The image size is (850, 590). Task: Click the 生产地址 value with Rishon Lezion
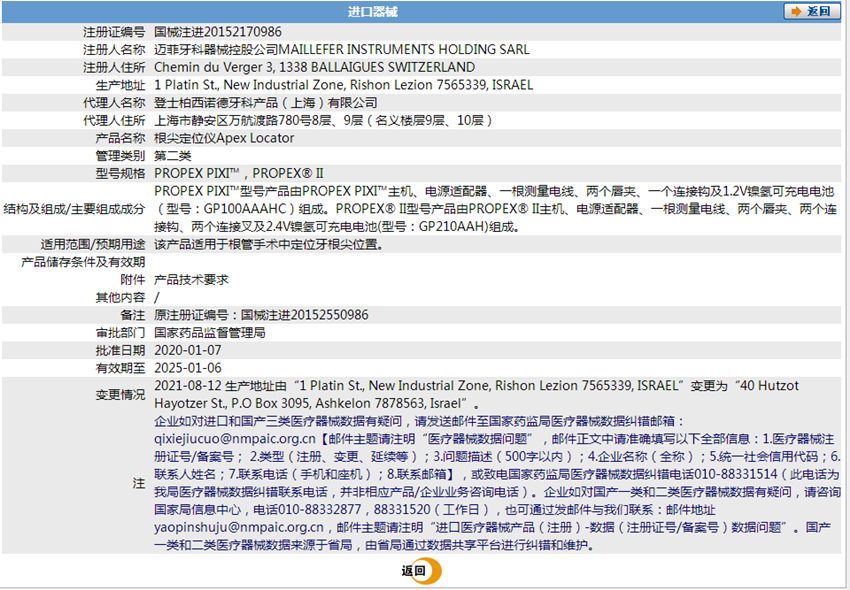(344, 85)
